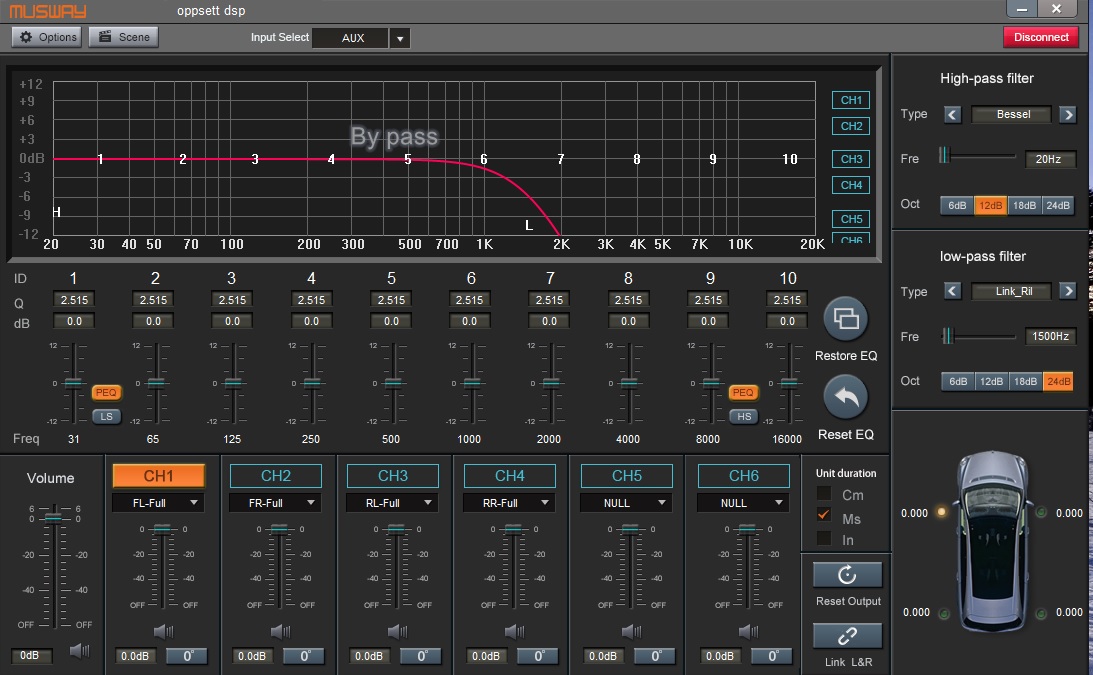The height and width of the screenshot is (675, 1093).
Task: Click the Link L&R chain icon
Action: coord(847,636)
